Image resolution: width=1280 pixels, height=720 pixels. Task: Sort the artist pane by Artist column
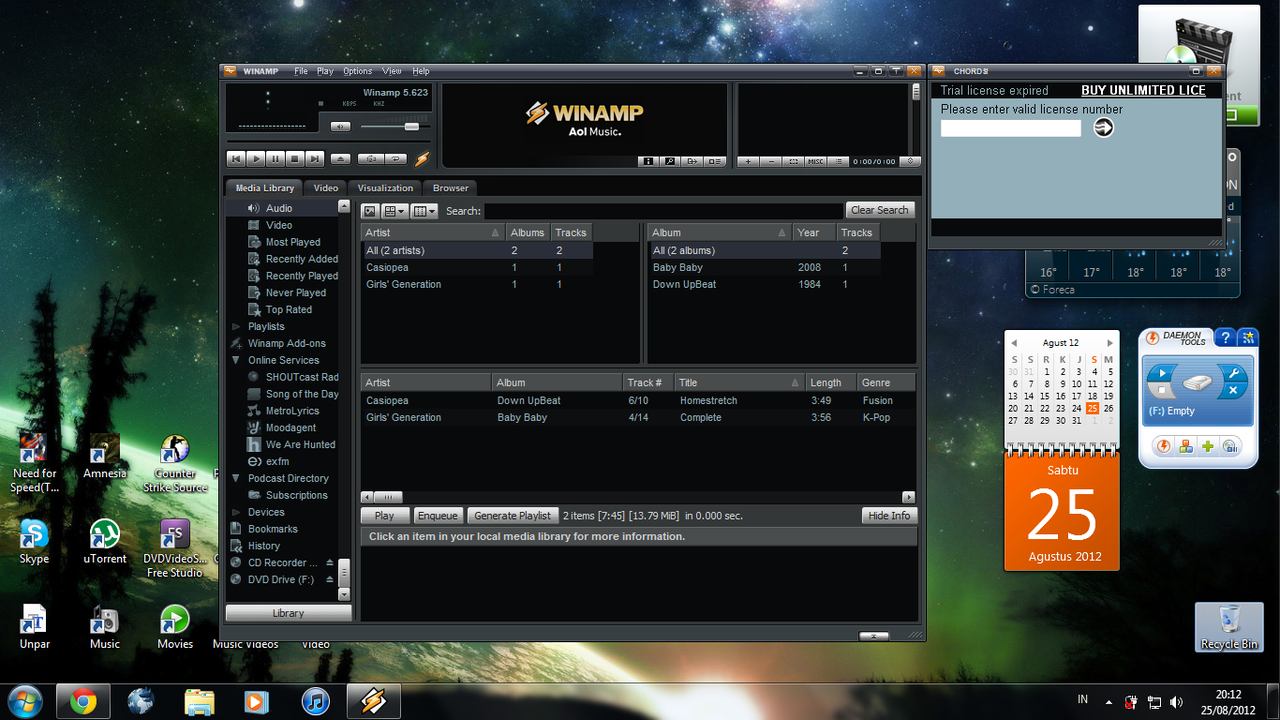pos(432,232)
